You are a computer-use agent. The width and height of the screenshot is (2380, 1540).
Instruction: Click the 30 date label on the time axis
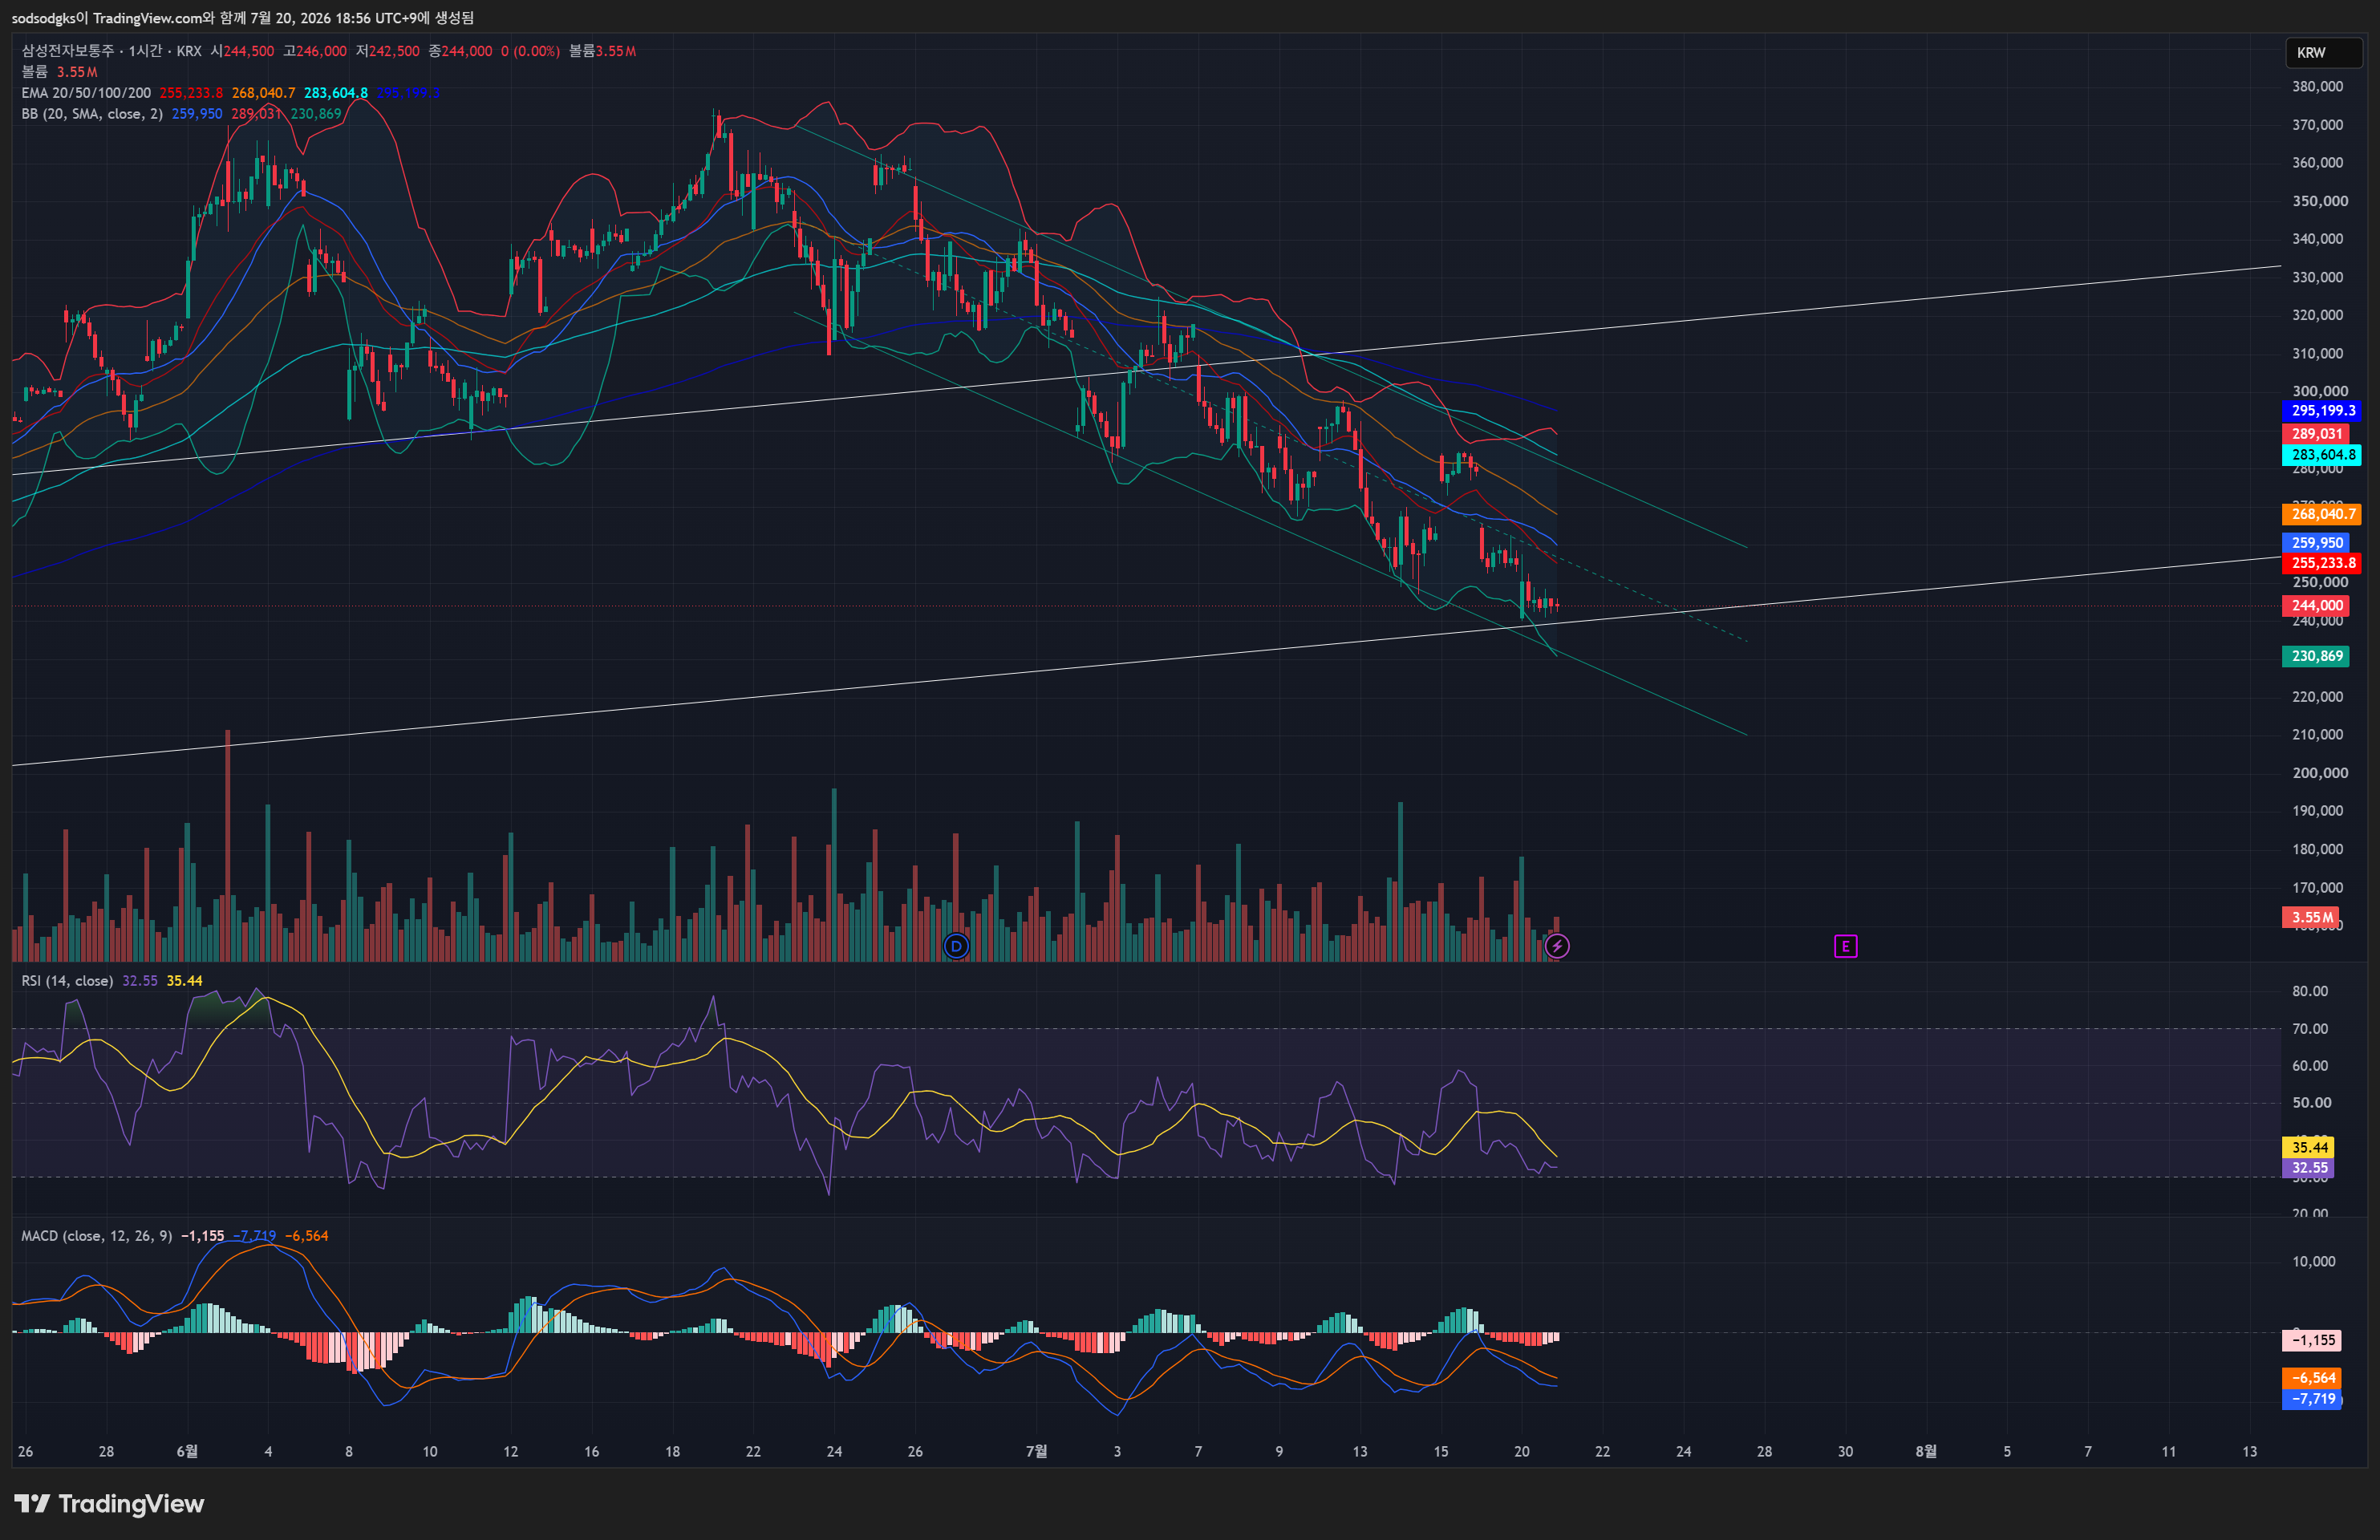click(1845, 1451)
